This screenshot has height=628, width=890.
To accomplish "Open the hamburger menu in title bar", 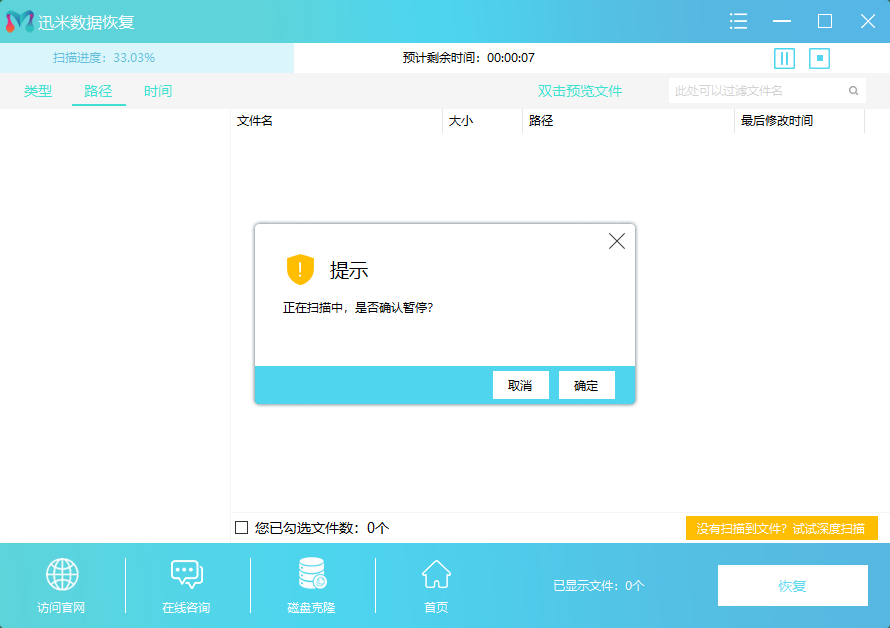I will [x=739, y=21].
